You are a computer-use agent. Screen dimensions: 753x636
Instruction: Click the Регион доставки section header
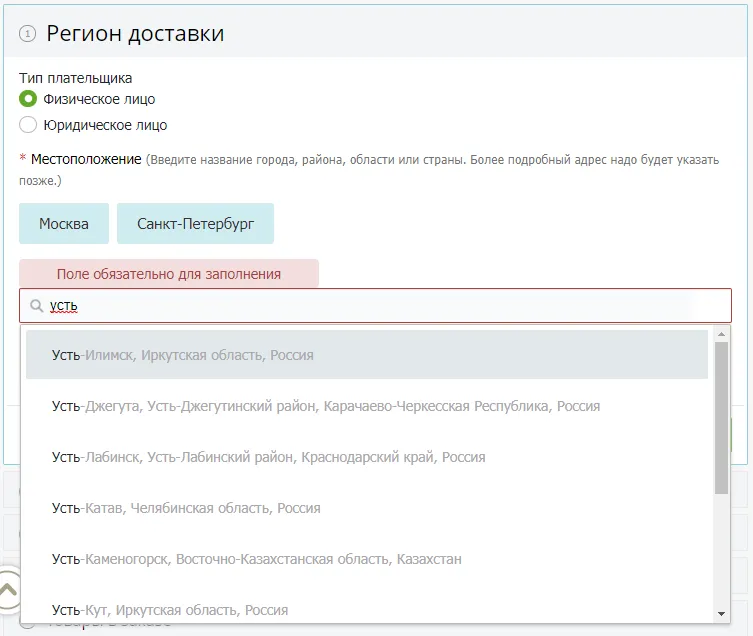[x=135, y=33]
